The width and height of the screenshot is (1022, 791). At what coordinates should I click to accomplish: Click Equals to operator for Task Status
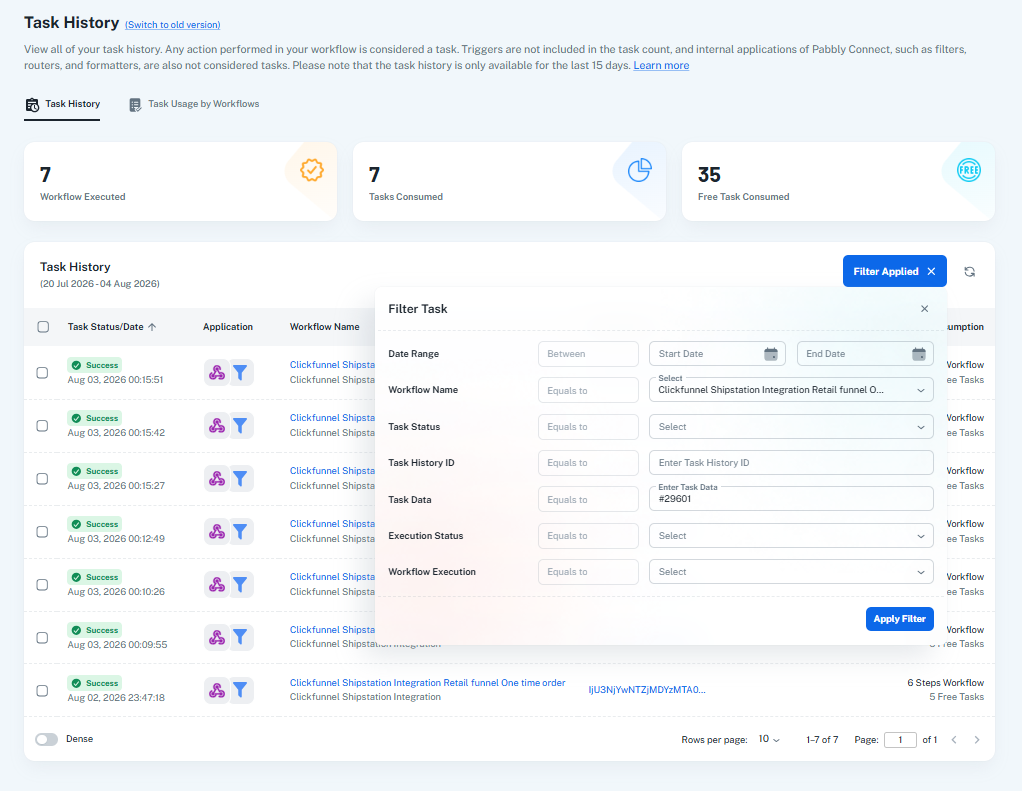click(589, 427)
